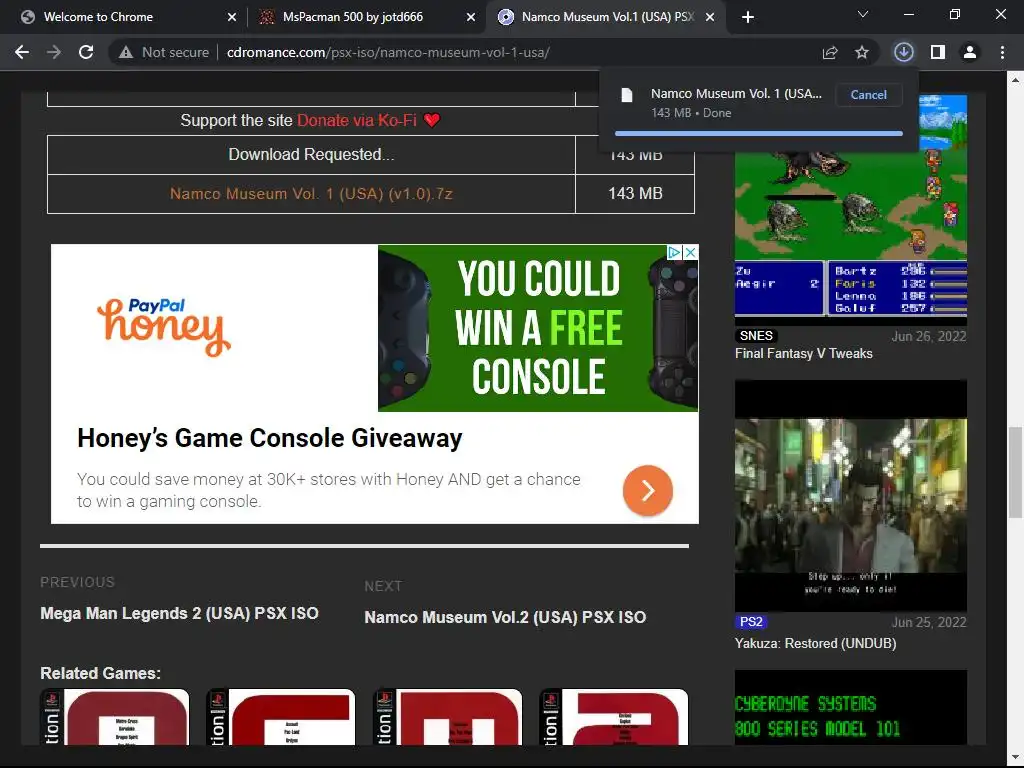Go to Mega Man Legends 2 PSX ISO
Screen dimensions: 1024x768
[x=180, y=613]
